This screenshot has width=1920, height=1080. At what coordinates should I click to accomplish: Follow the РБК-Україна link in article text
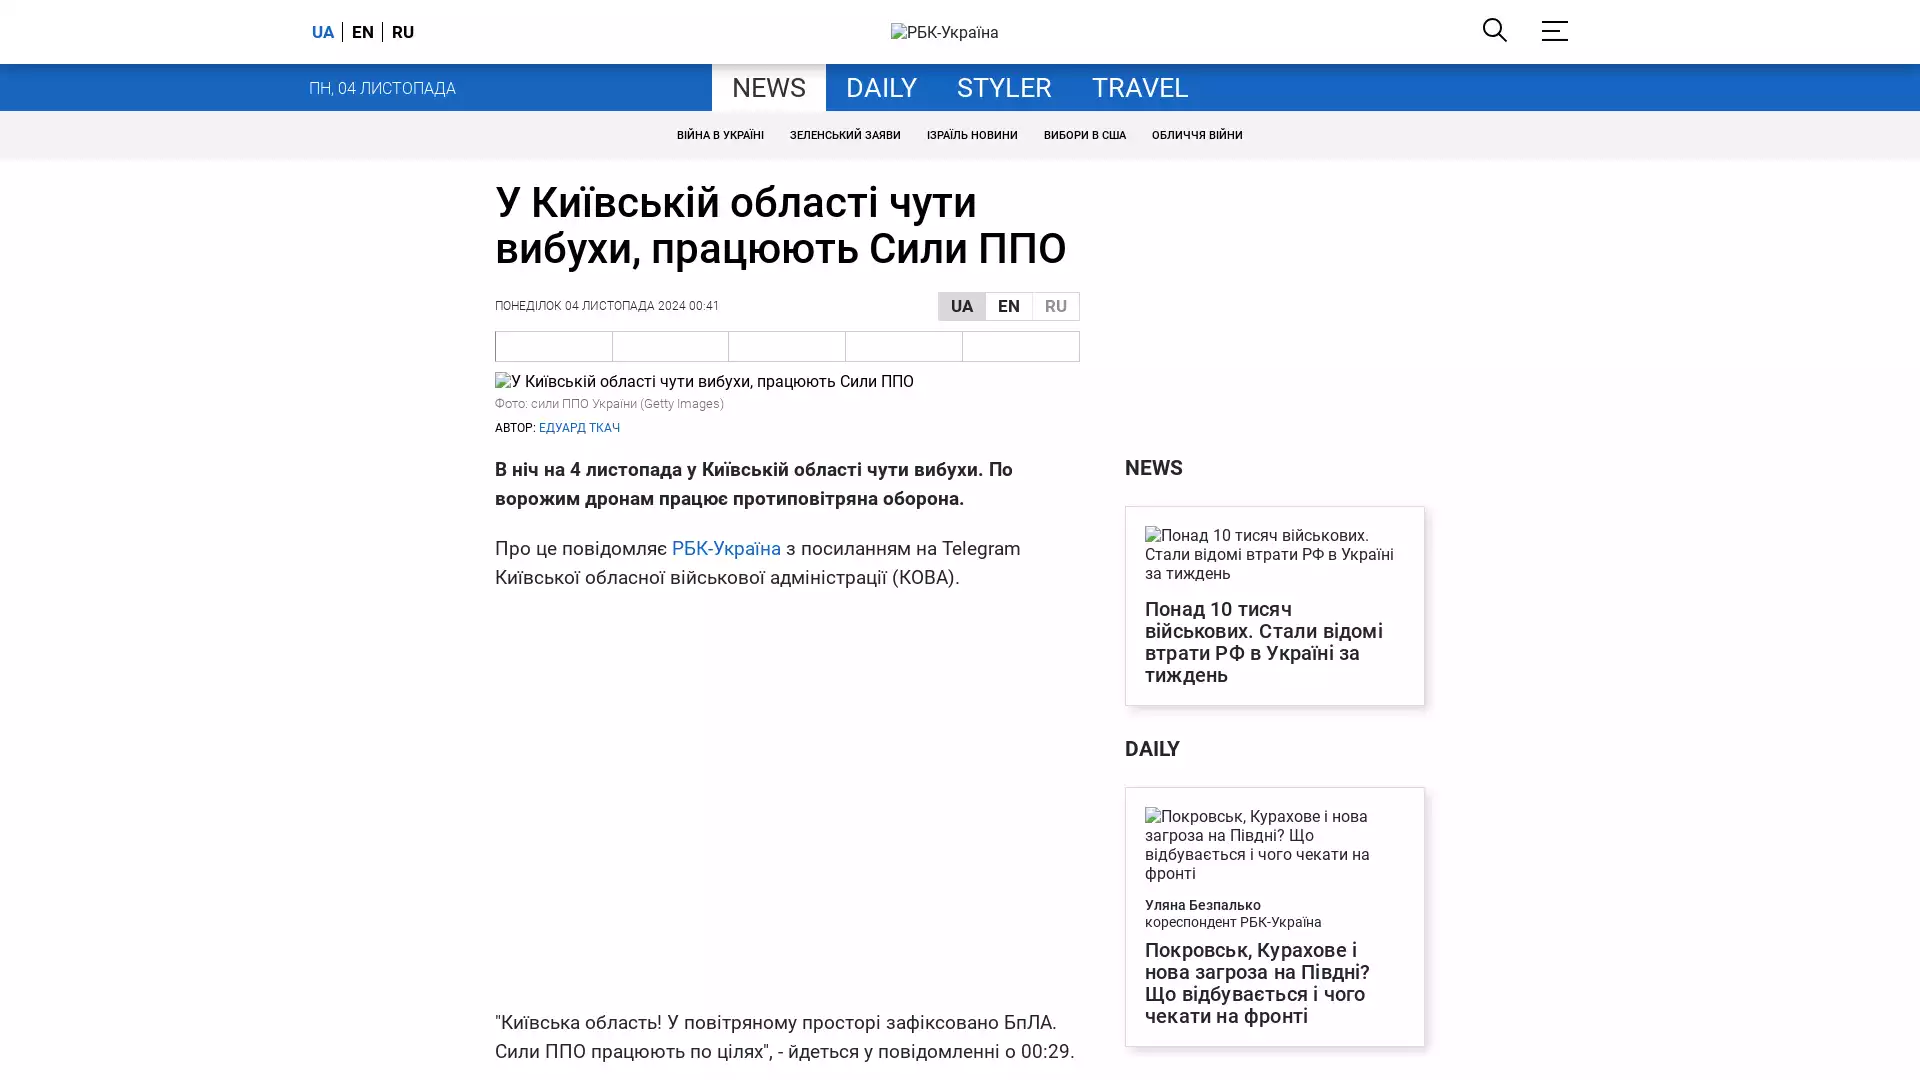click(x=726, y=548)
